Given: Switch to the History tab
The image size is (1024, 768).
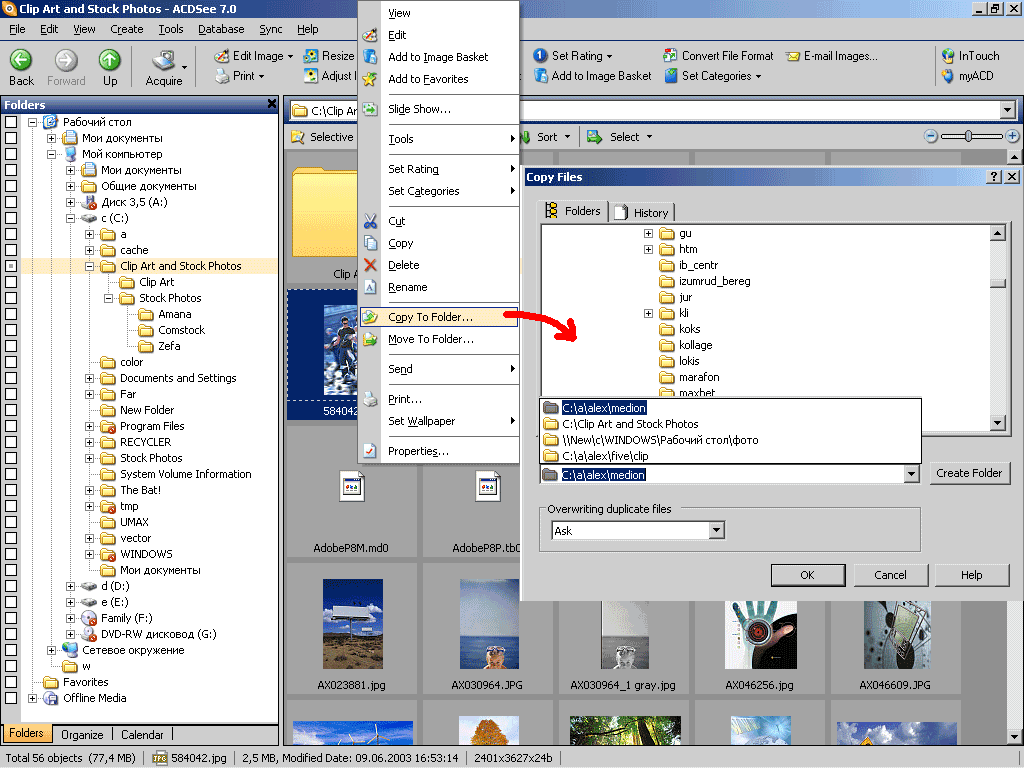Looking at the screenshot, I should (x=643, y=212).
